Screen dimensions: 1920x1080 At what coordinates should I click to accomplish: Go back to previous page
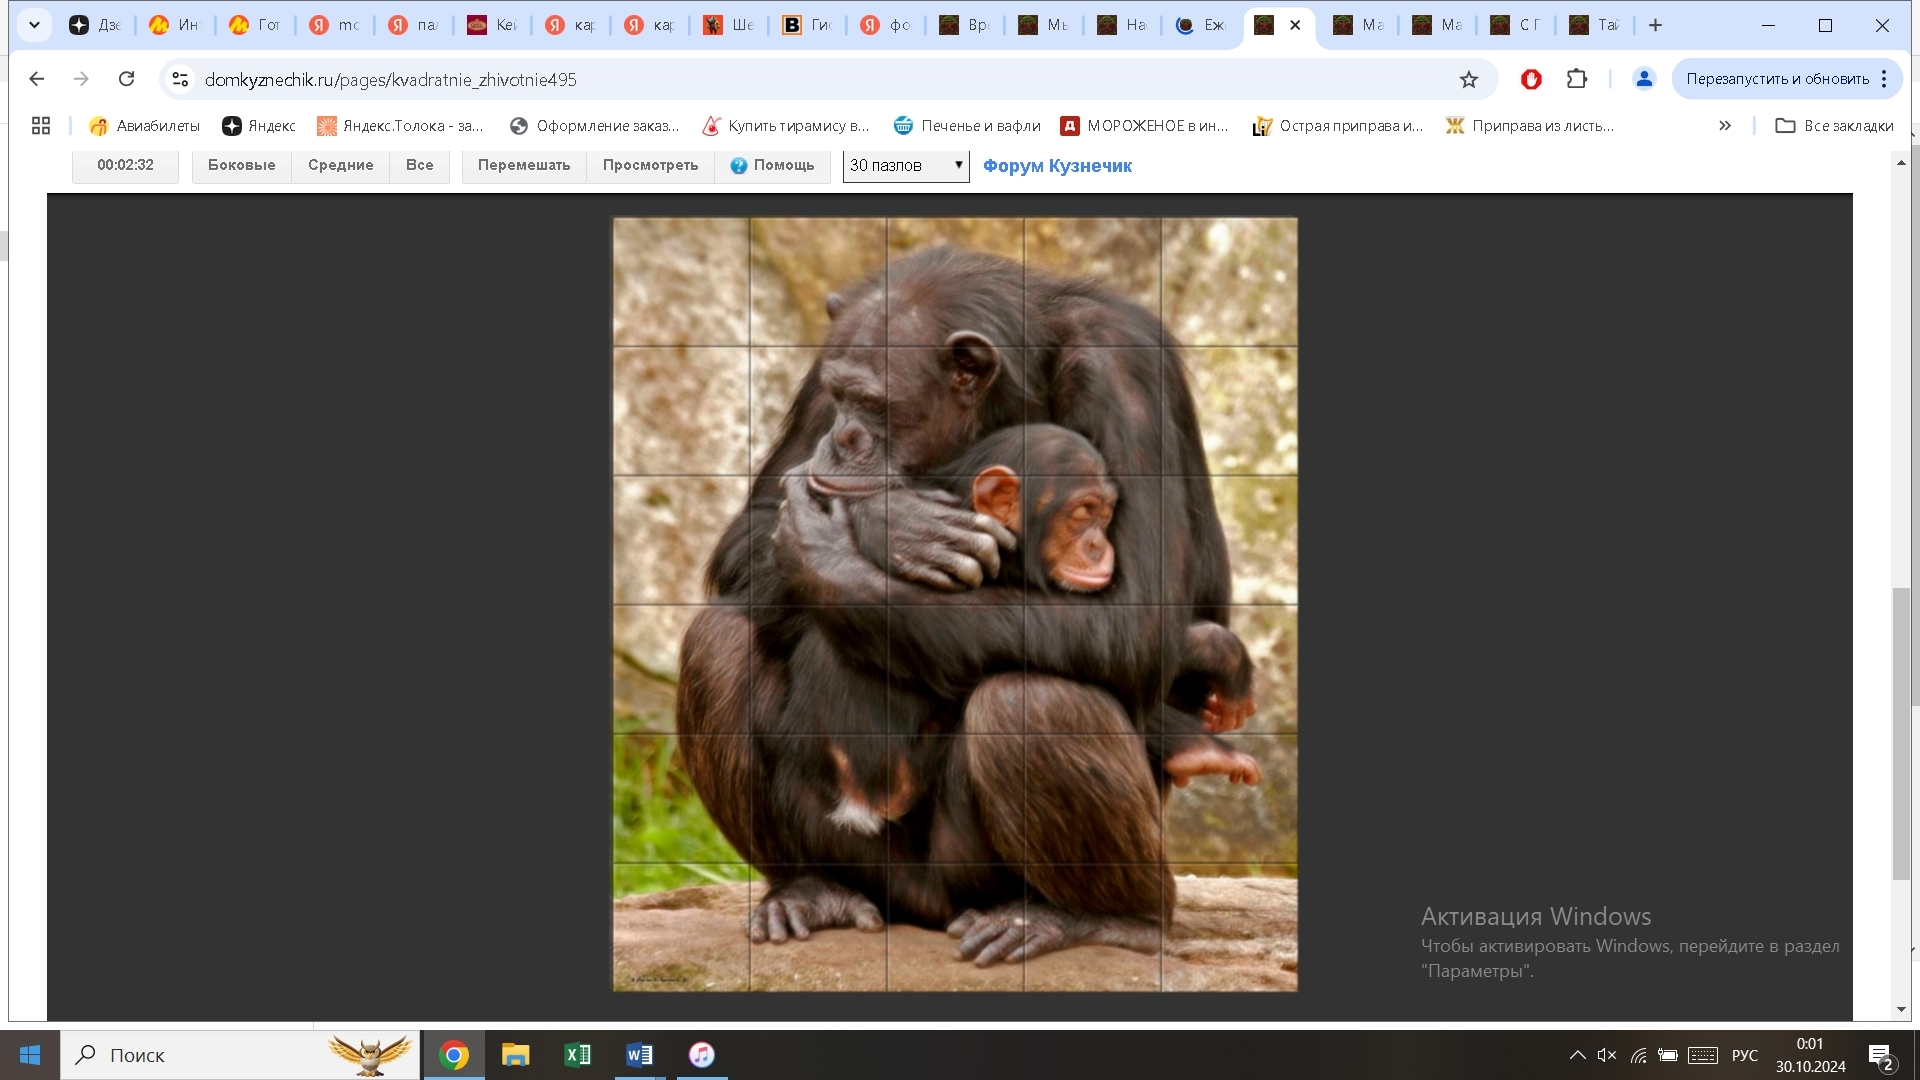(x=37, y=79)
